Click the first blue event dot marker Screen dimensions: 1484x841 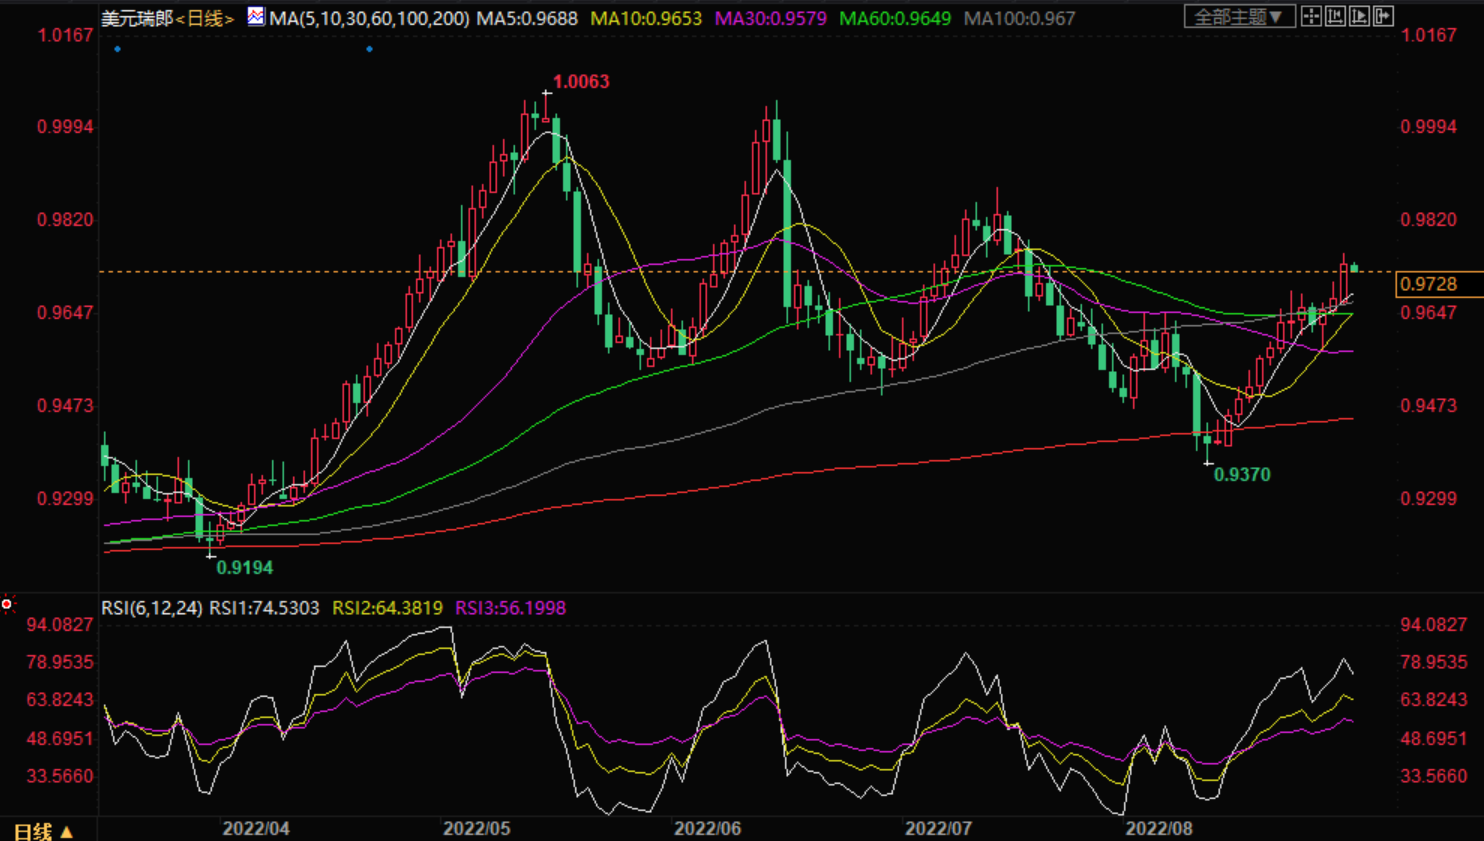click(118, 49)
